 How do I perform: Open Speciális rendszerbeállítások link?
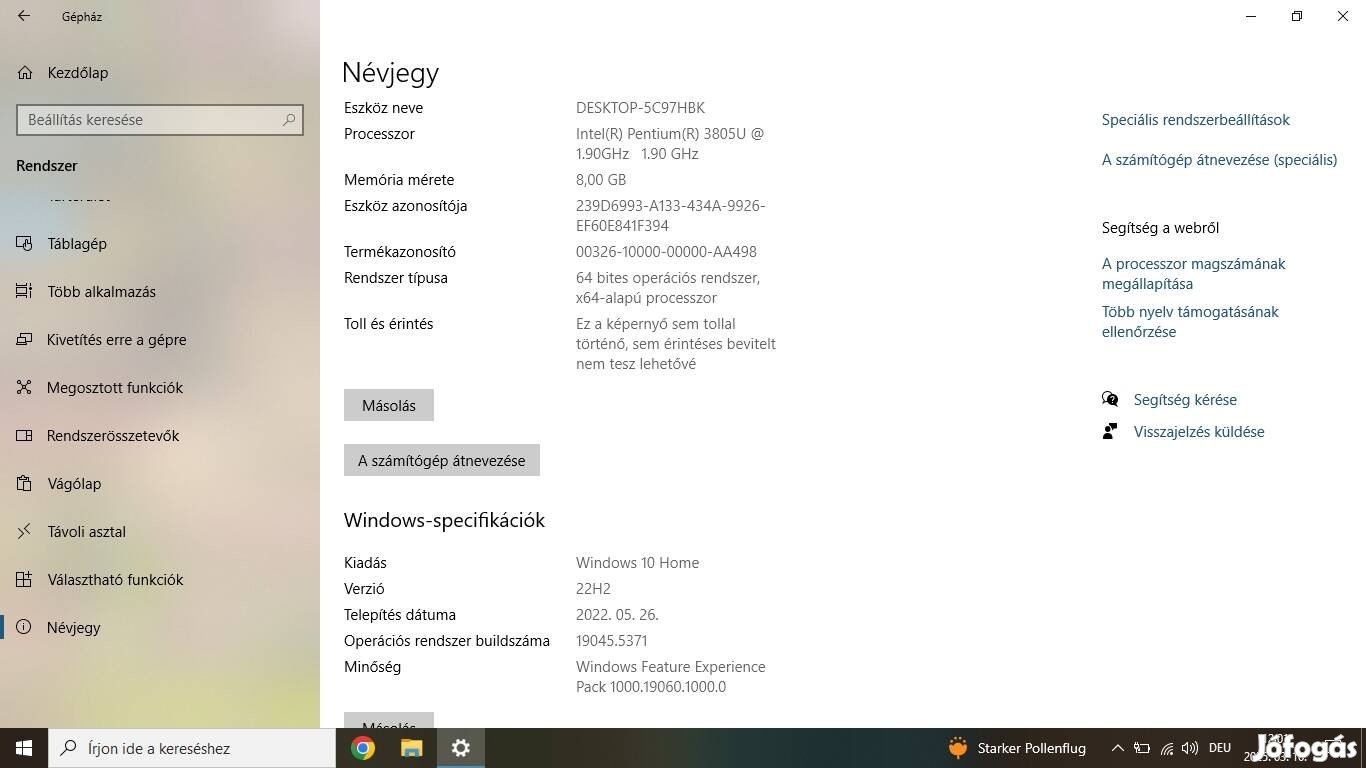coord(1195,120)
